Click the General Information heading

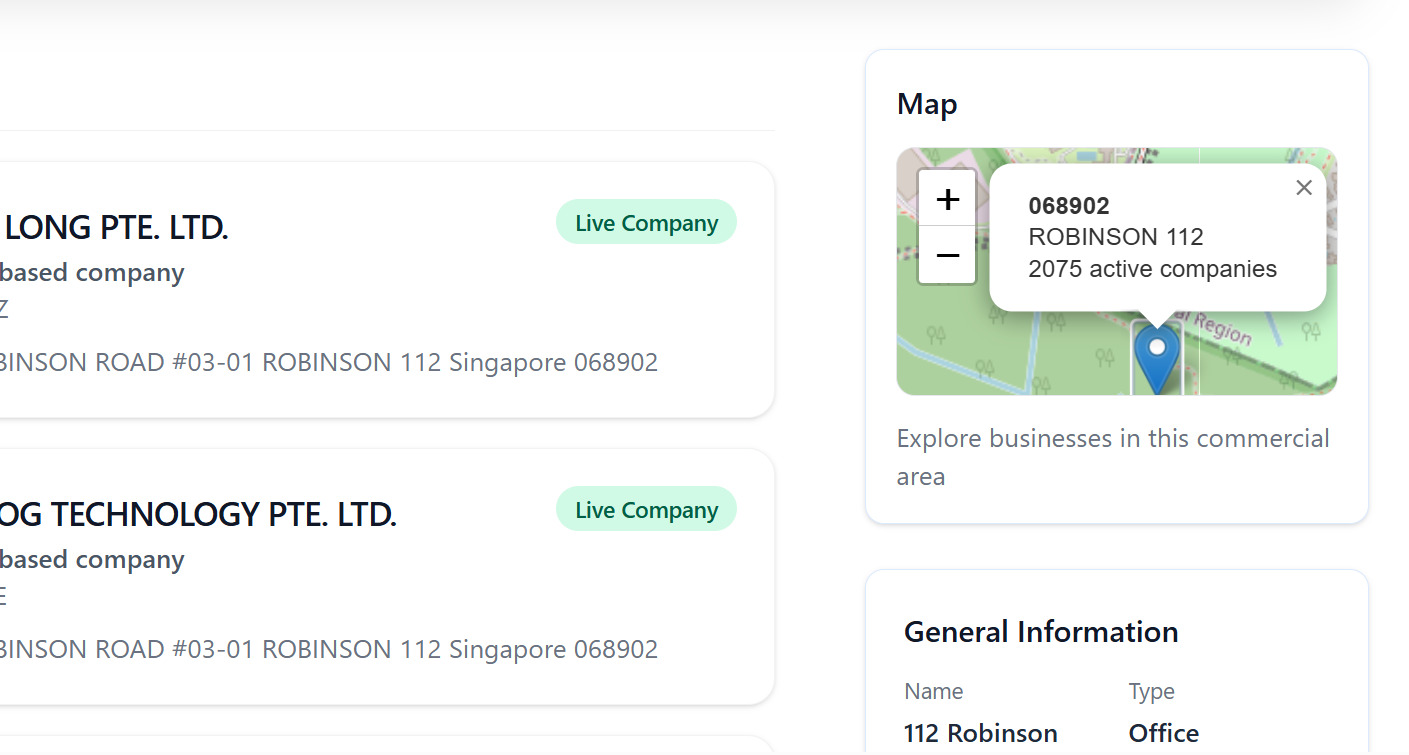pyautogui.click(x=1040, y=631)
